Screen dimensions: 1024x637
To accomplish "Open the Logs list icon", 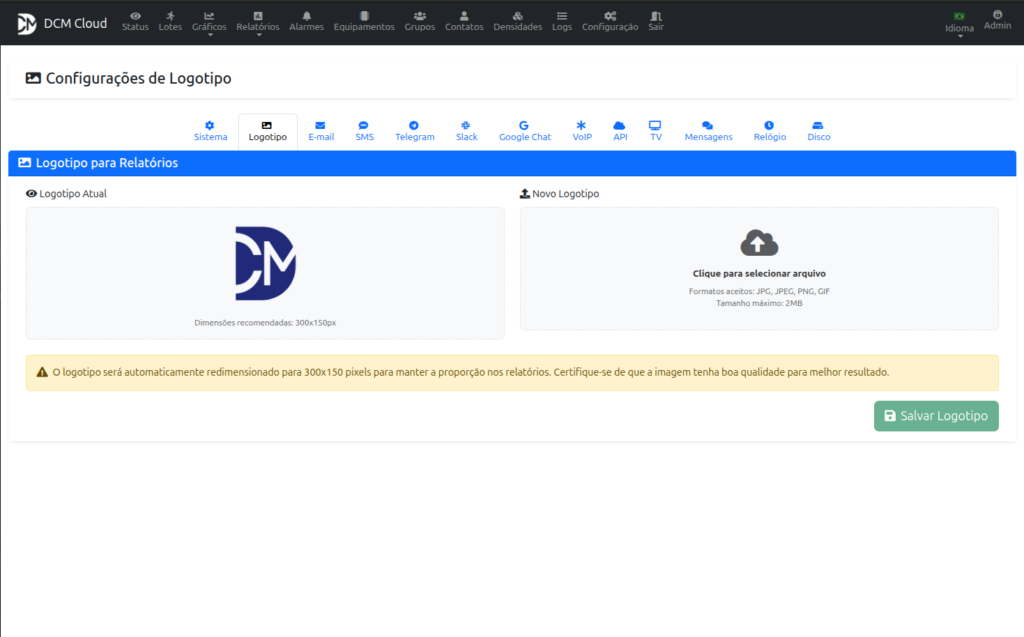I will click(562, 16).
